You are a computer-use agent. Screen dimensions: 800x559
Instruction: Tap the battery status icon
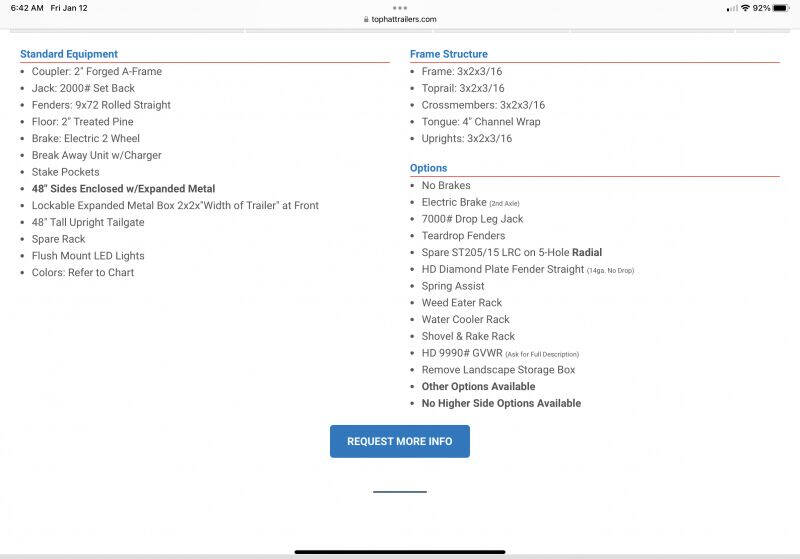[783, 8]
